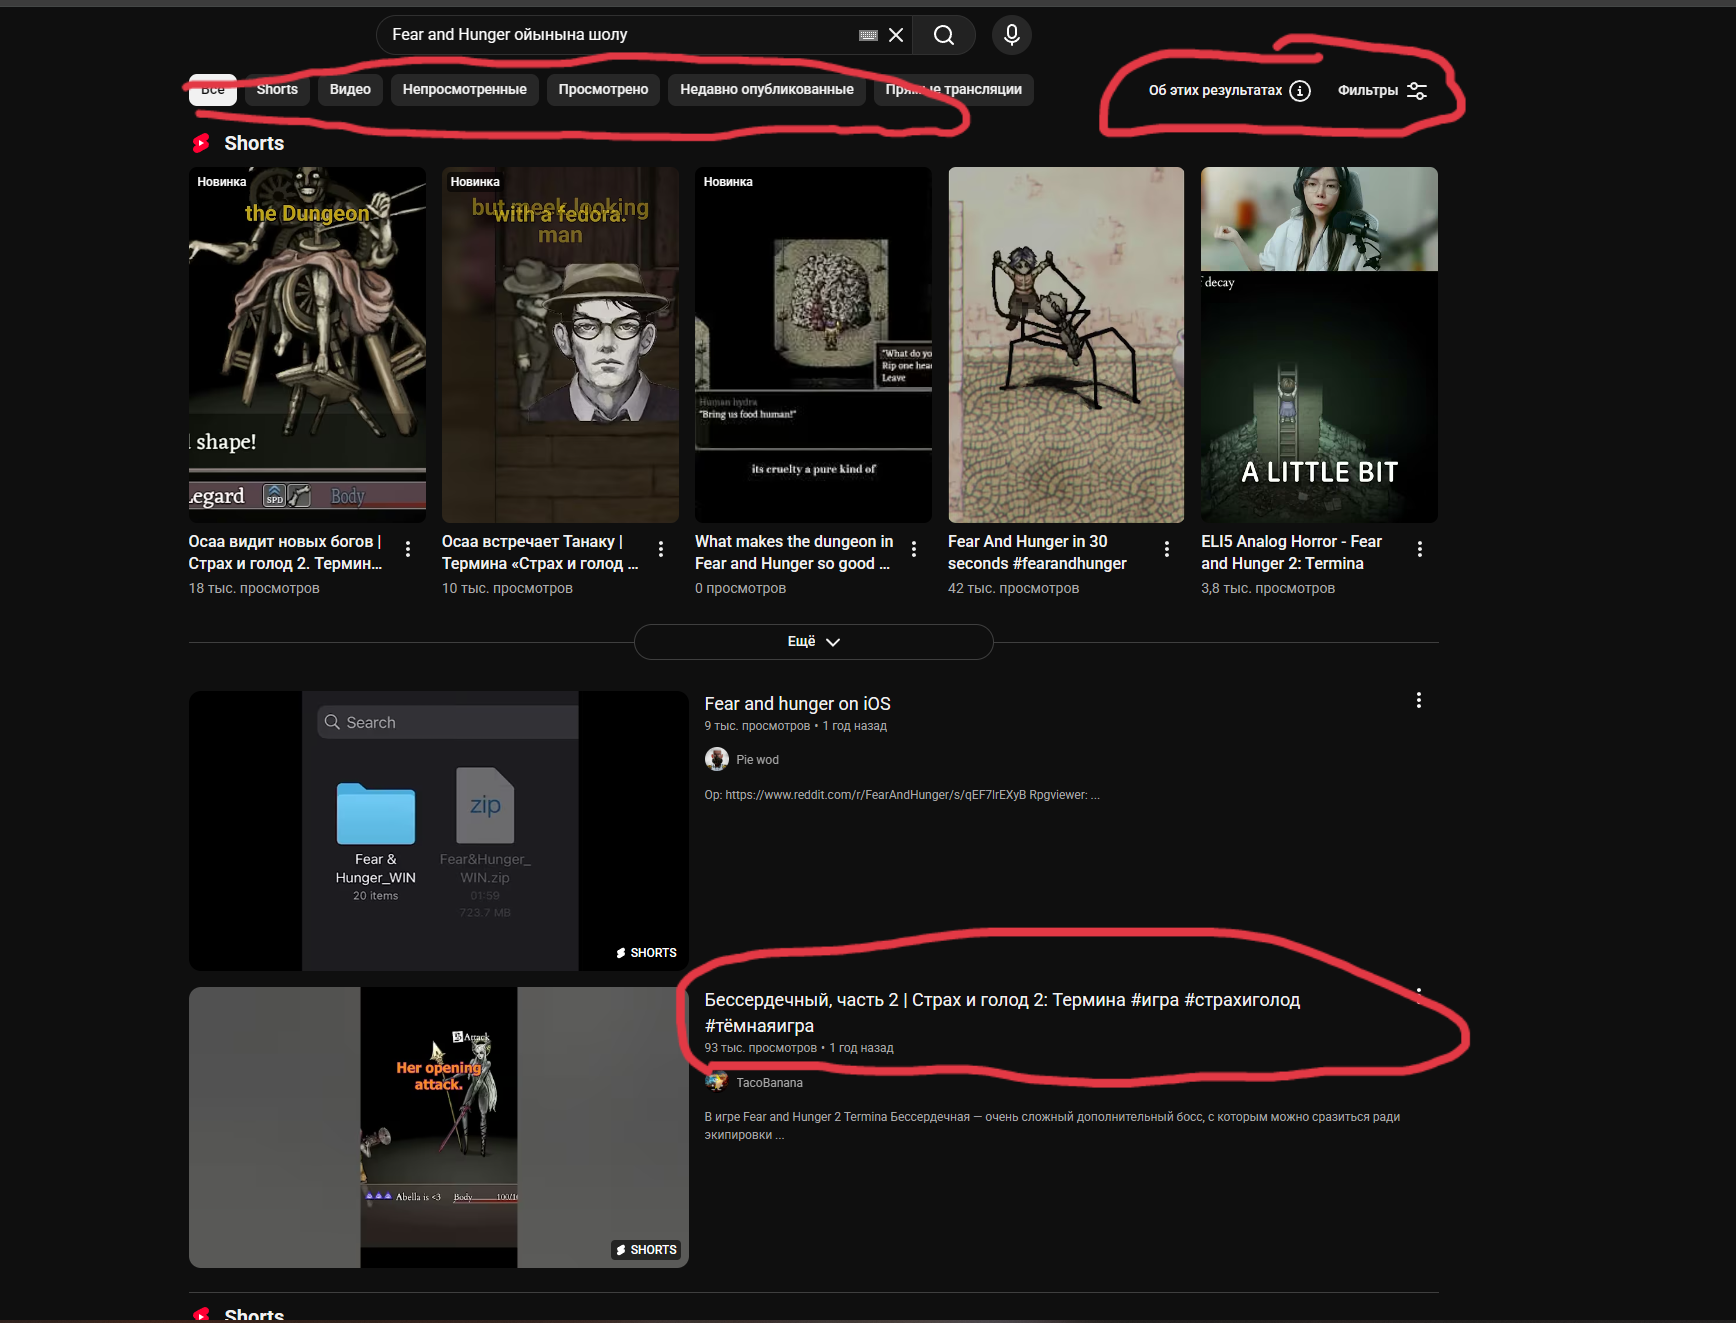The height and width of the screenshot is (1323, 1736).
Task: Play the 'Her opening attack' video thumbnail
Action: (x=439, y=1128)
